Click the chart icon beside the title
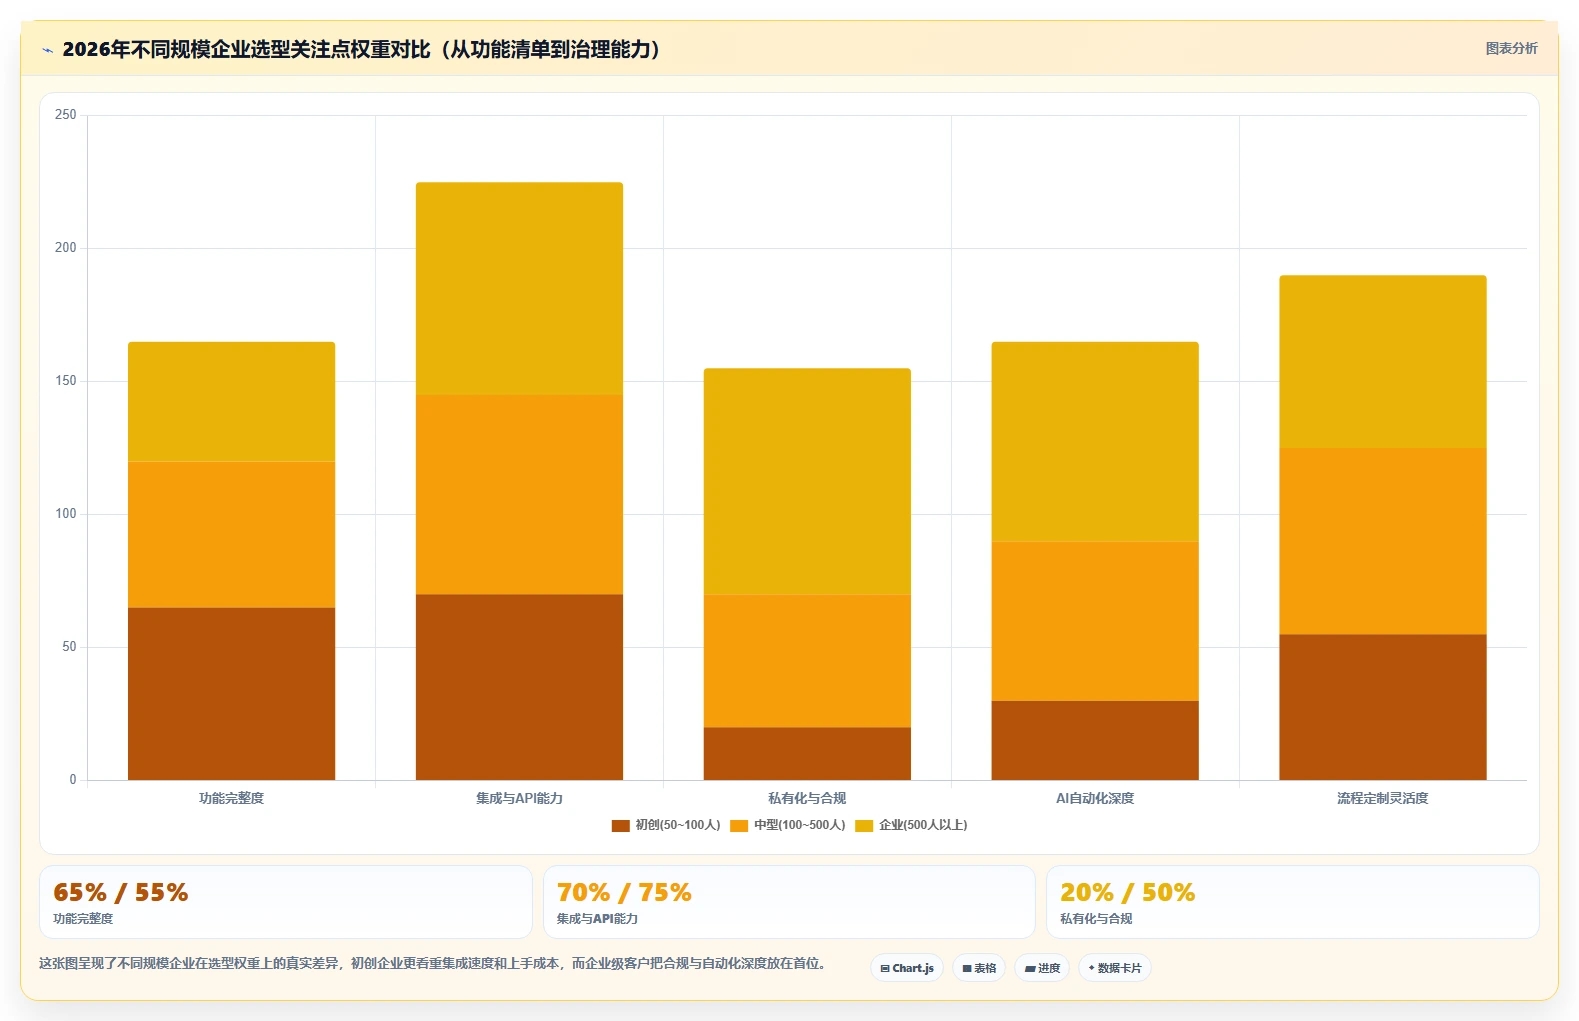 [47, 50]
